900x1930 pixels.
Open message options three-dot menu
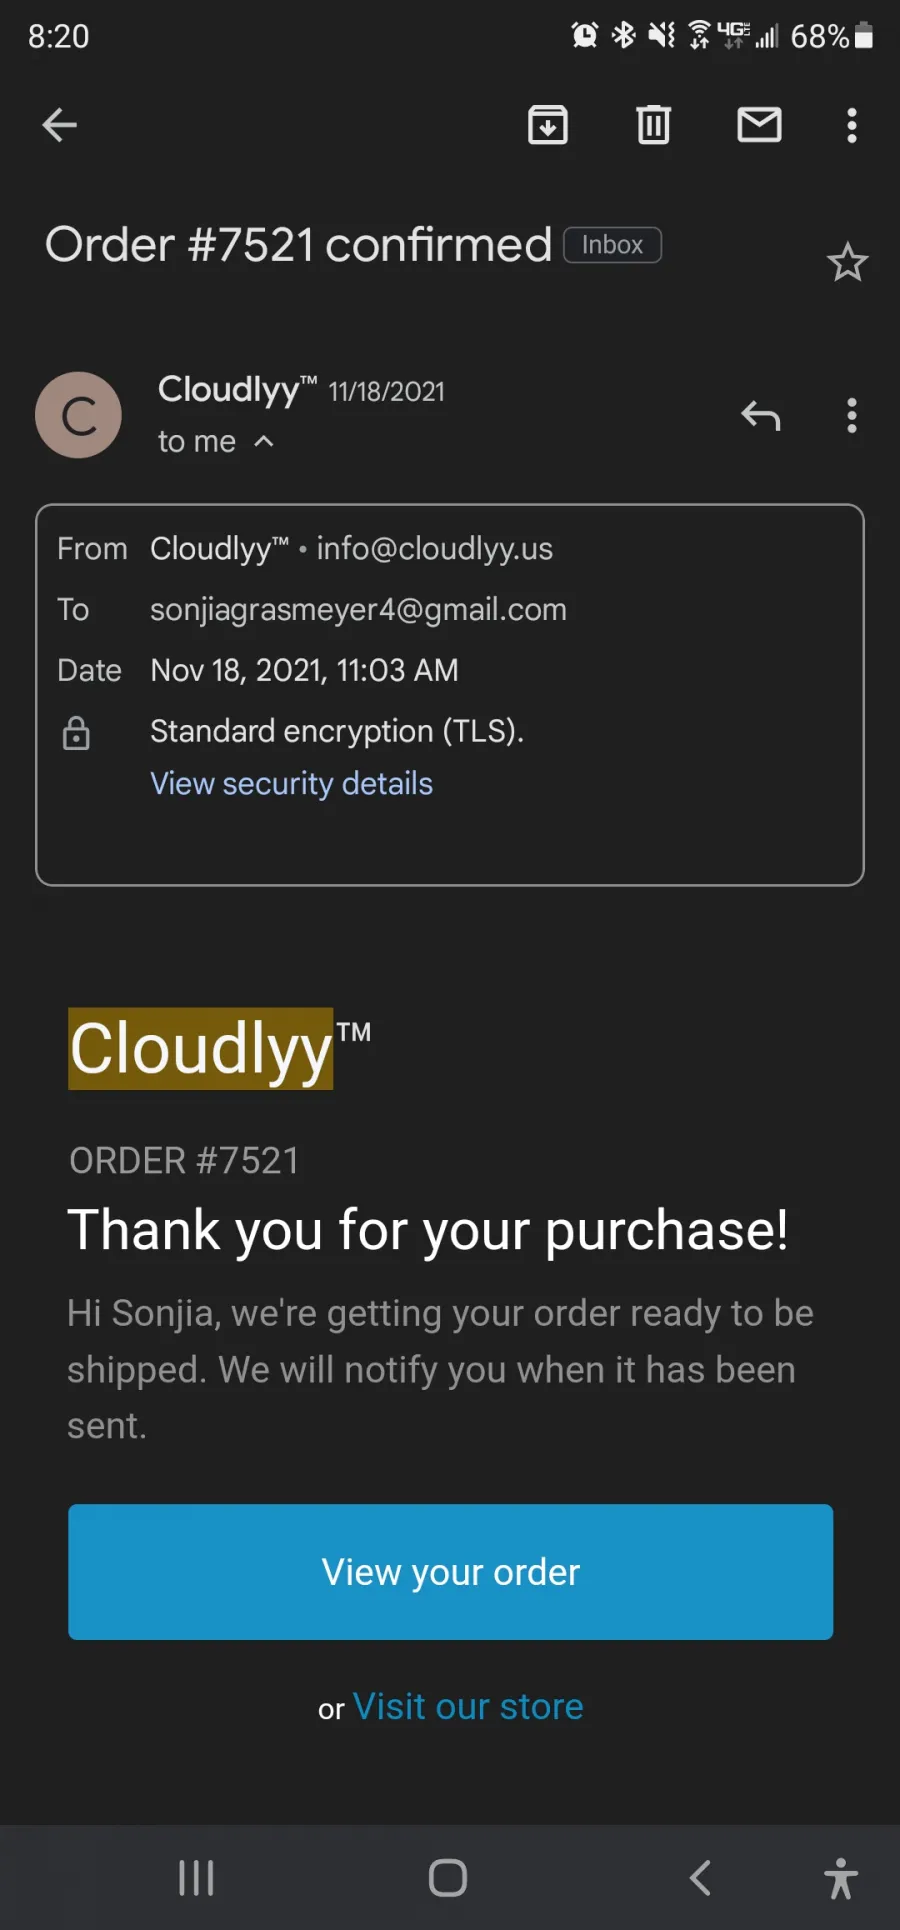click(x=852, y=415)
